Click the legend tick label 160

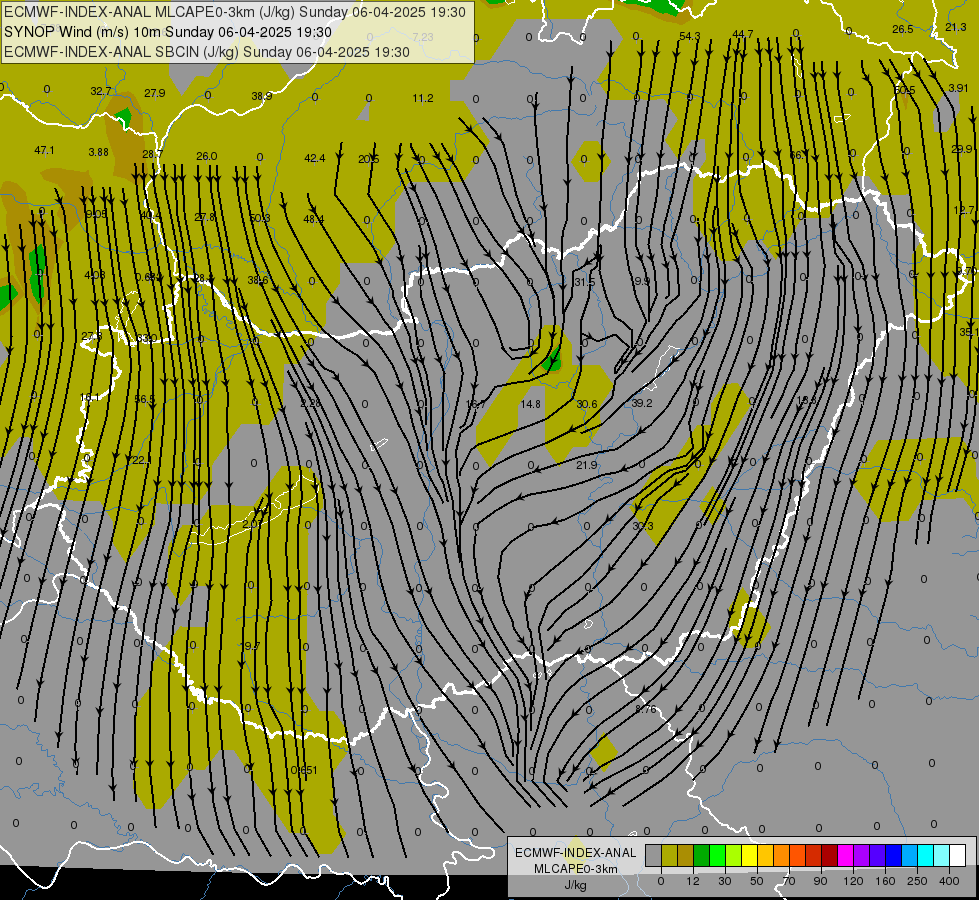(x=885, y=881)
